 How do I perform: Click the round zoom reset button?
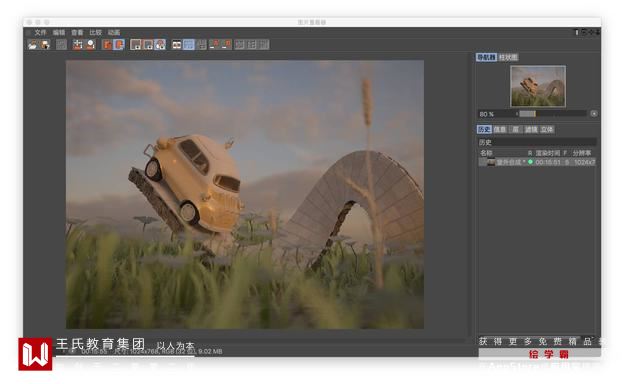(594, 114)
